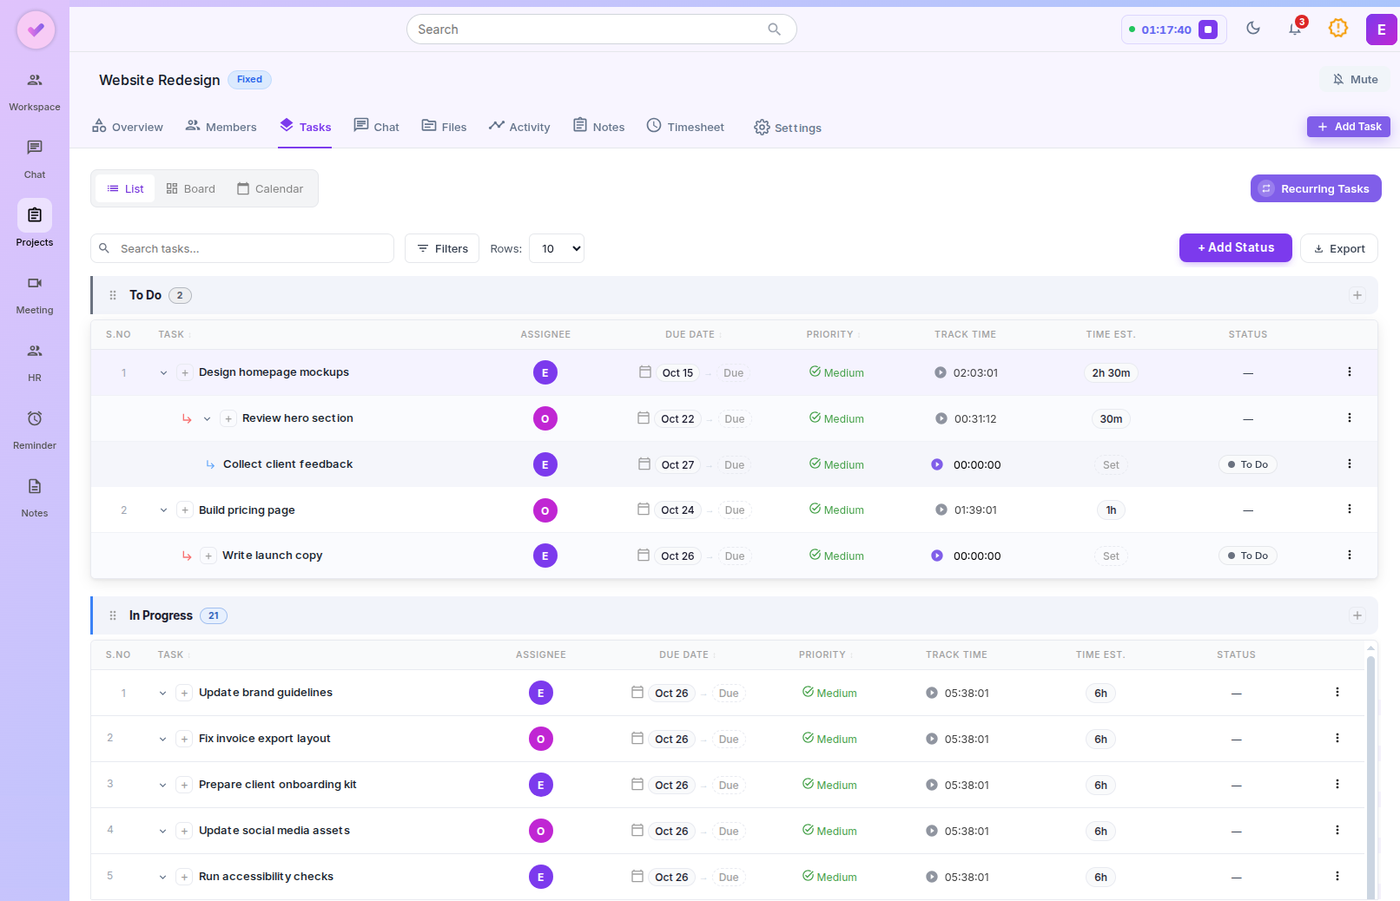Open the Timesheet tab
Viewport: 1400px width, 901px height.
coord(685,127)
